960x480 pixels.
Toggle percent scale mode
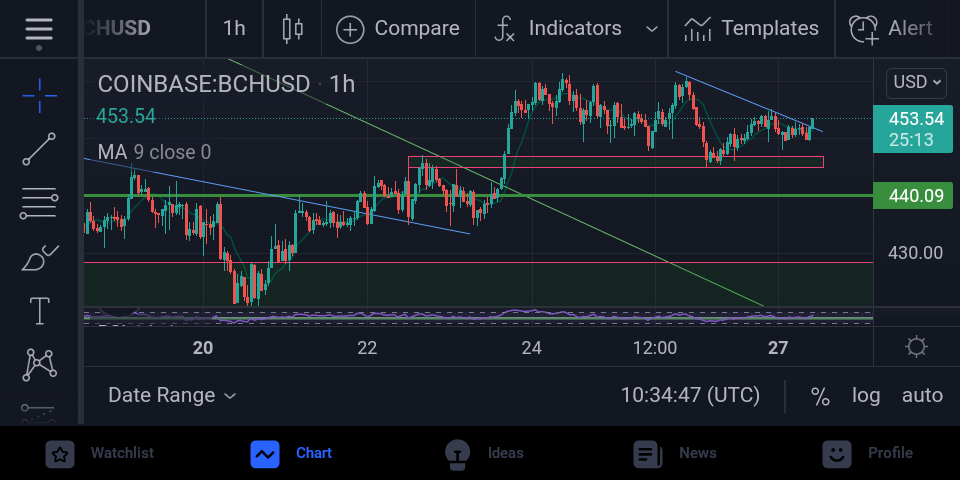[820, 396]
